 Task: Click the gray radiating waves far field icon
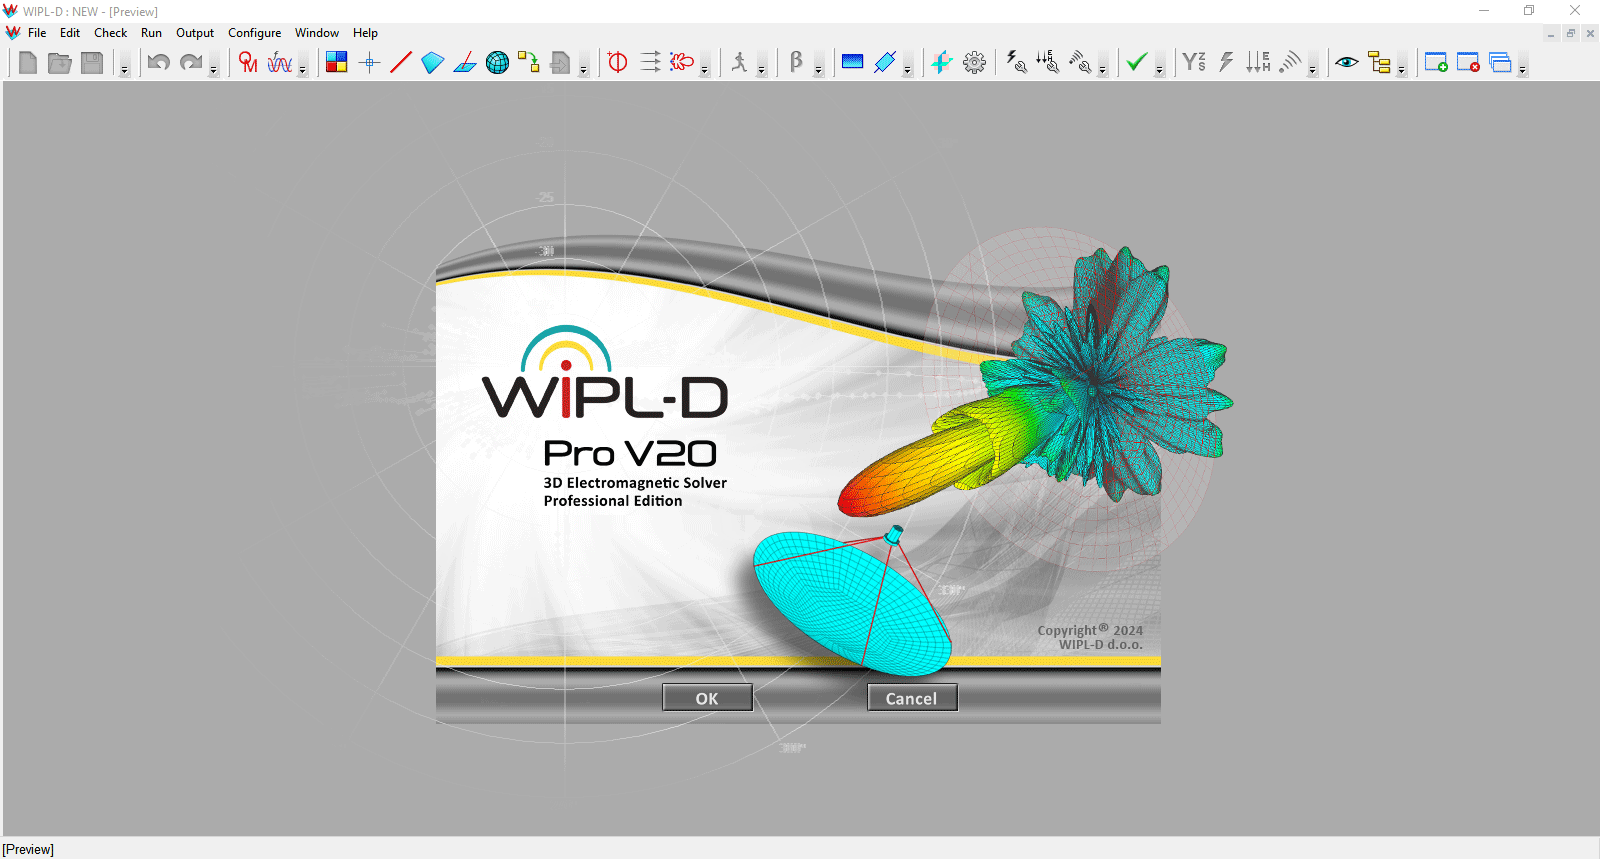click(1290, 63)
